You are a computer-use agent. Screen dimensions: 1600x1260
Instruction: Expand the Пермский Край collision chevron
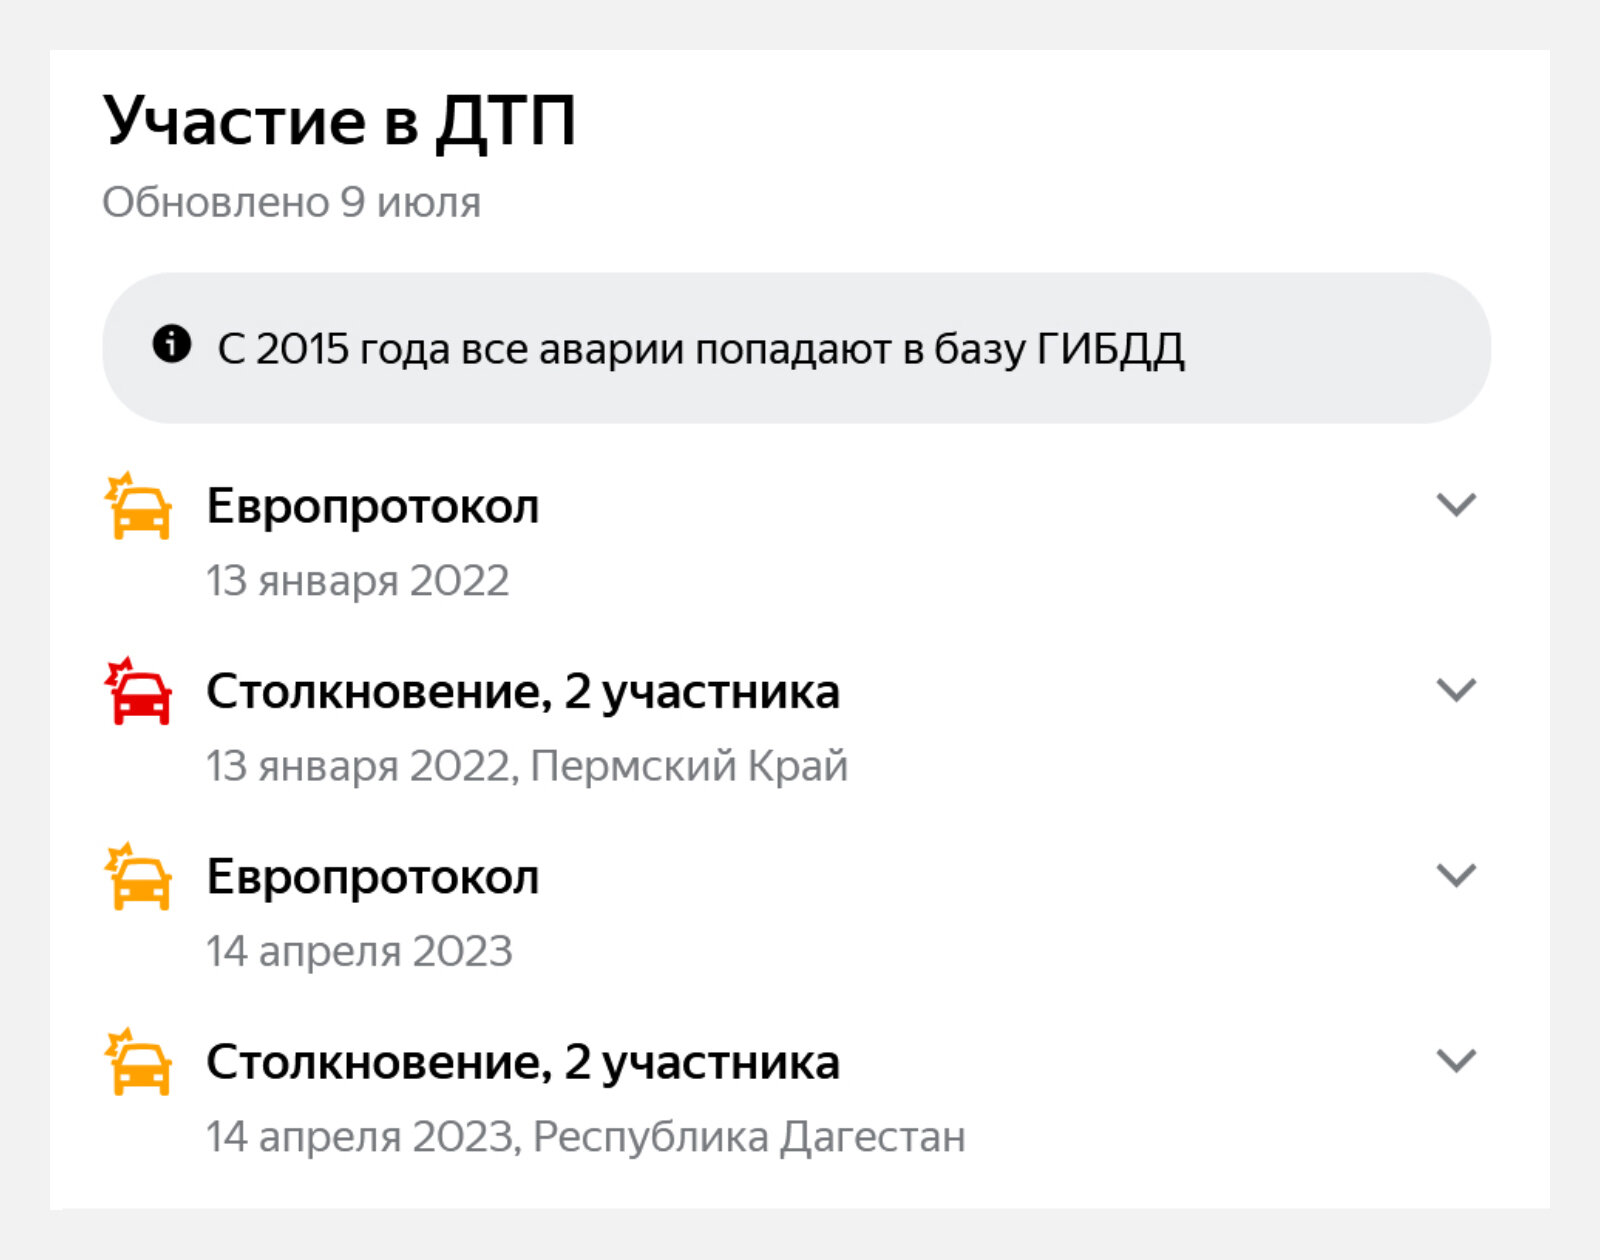1456,690
